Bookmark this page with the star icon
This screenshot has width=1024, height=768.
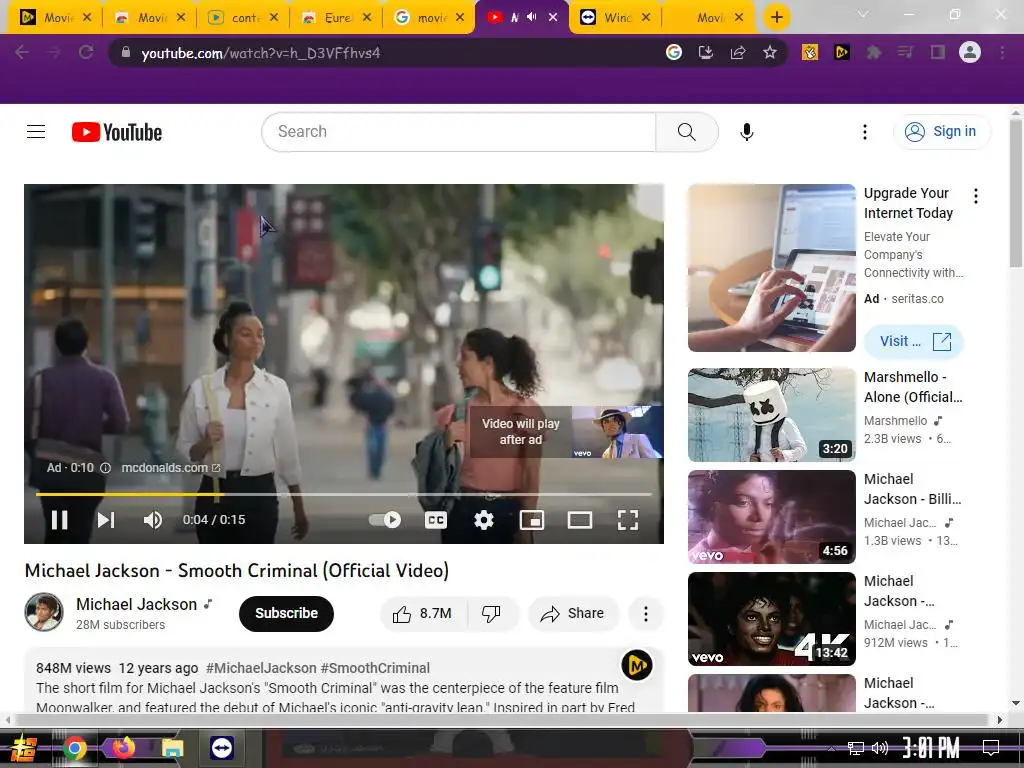coord(770,52)
